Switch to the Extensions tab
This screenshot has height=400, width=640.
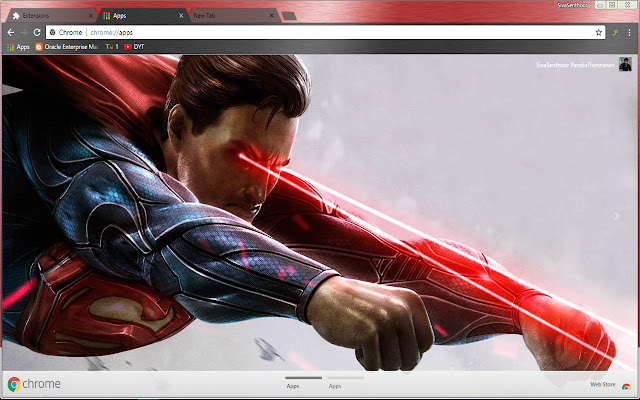pyautogui.click(x=50, y=16)
